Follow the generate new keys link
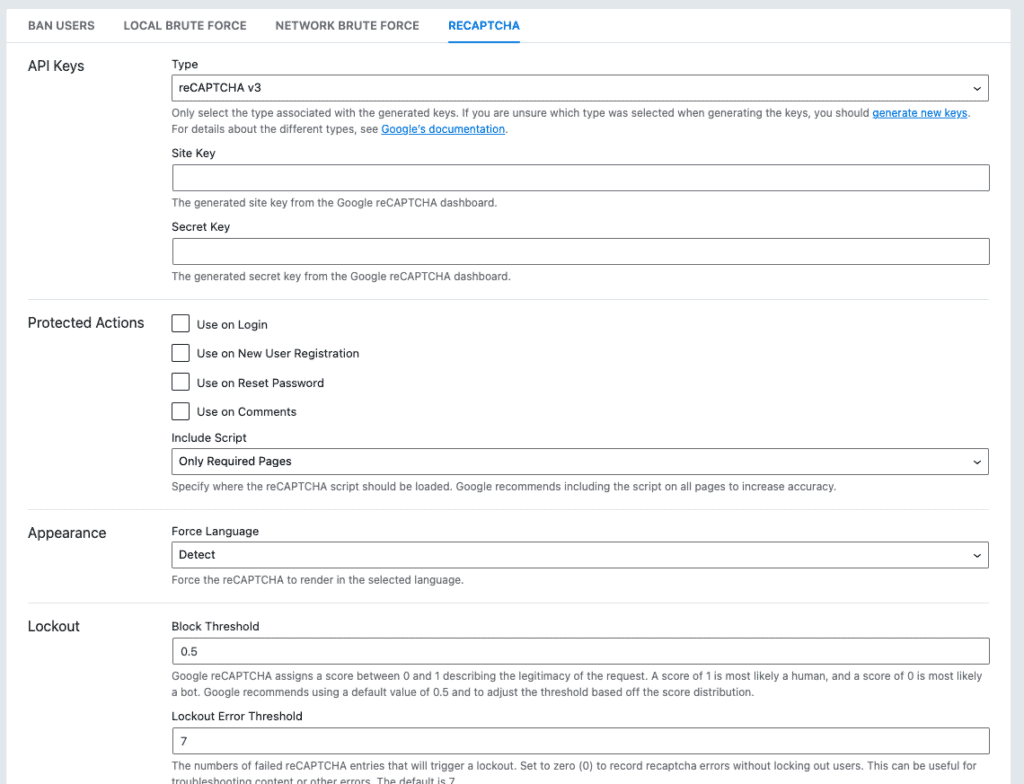The width and height of the screenshot is (1024, 784). 920,113
